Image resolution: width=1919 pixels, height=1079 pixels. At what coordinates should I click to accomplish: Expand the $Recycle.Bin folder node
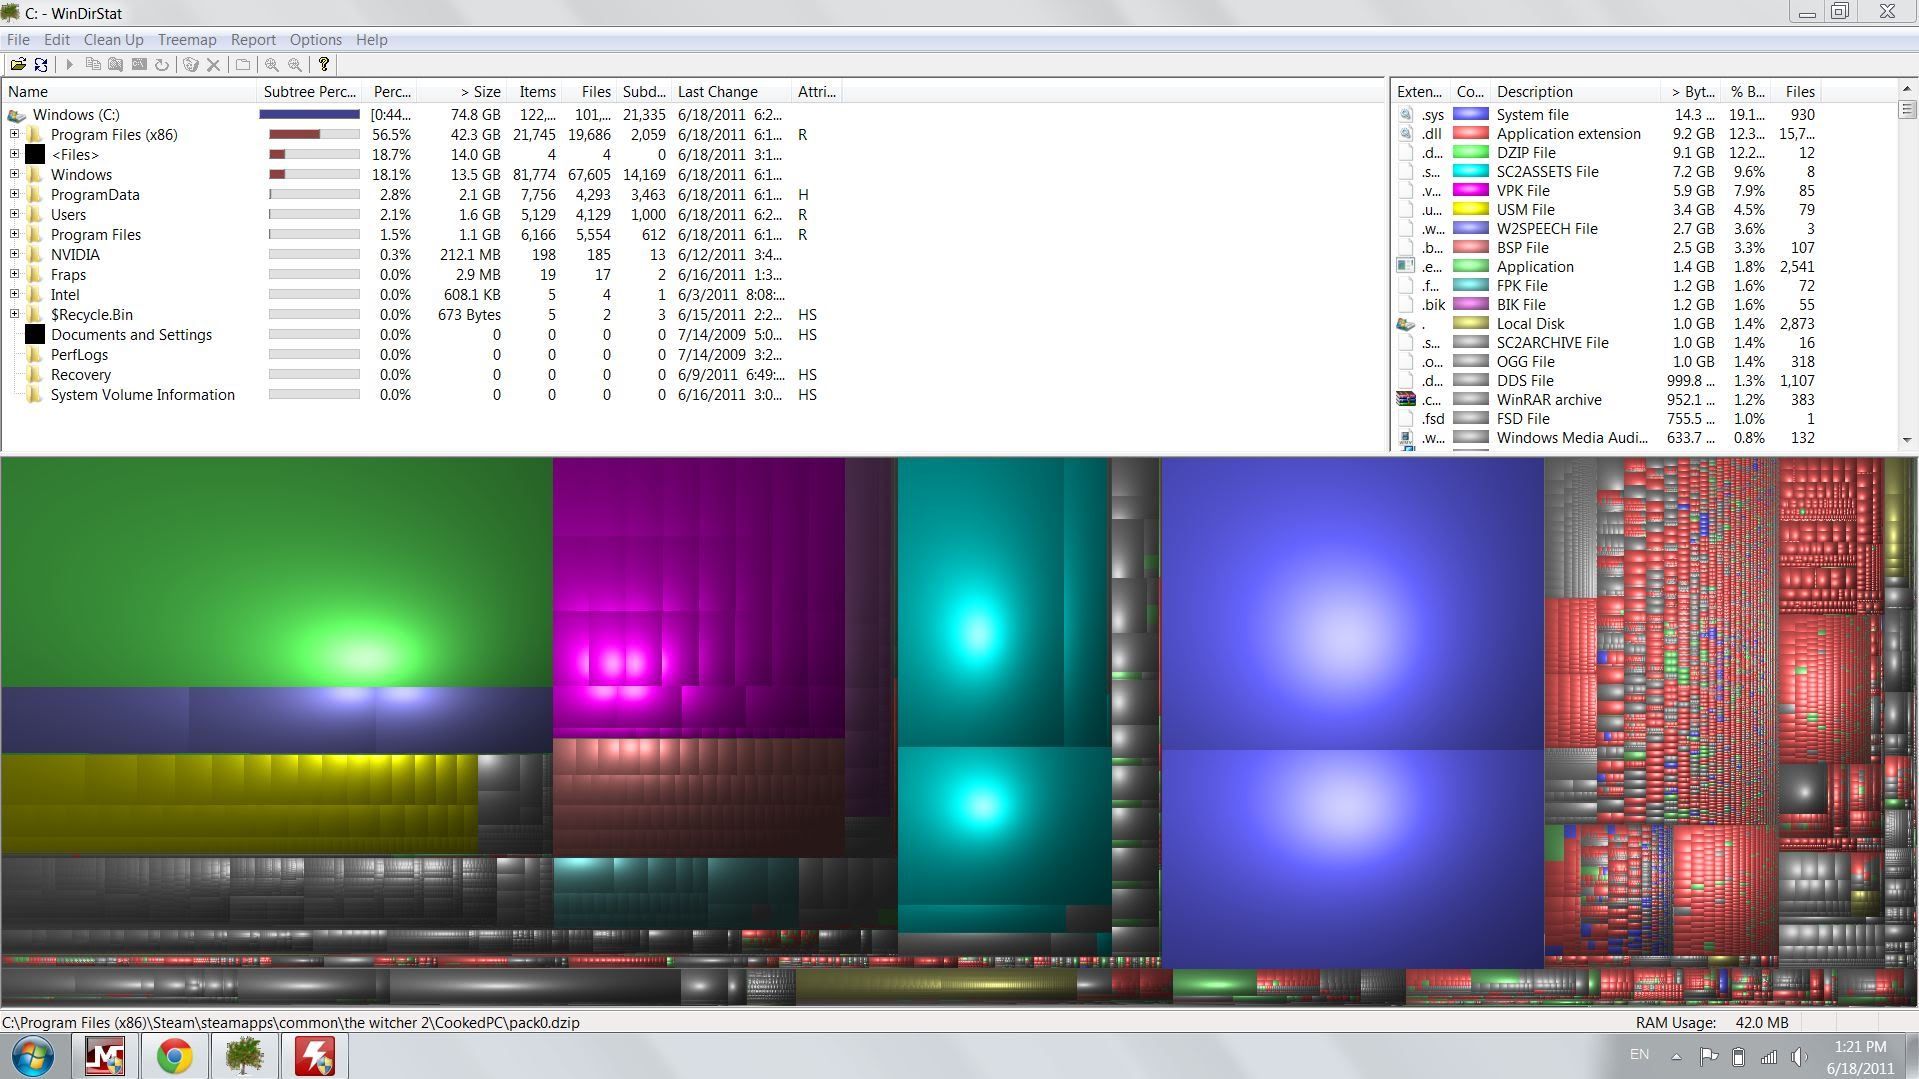pyautogui.click(x=15, y=314)
